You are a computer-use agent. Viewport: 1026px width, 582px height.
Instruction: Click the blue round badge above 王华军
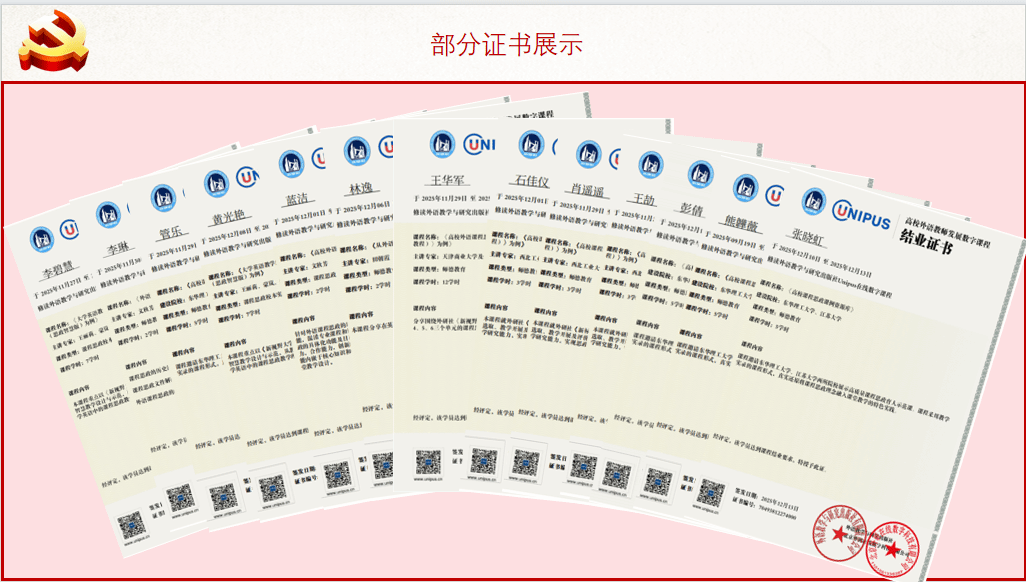pos(443,144)
